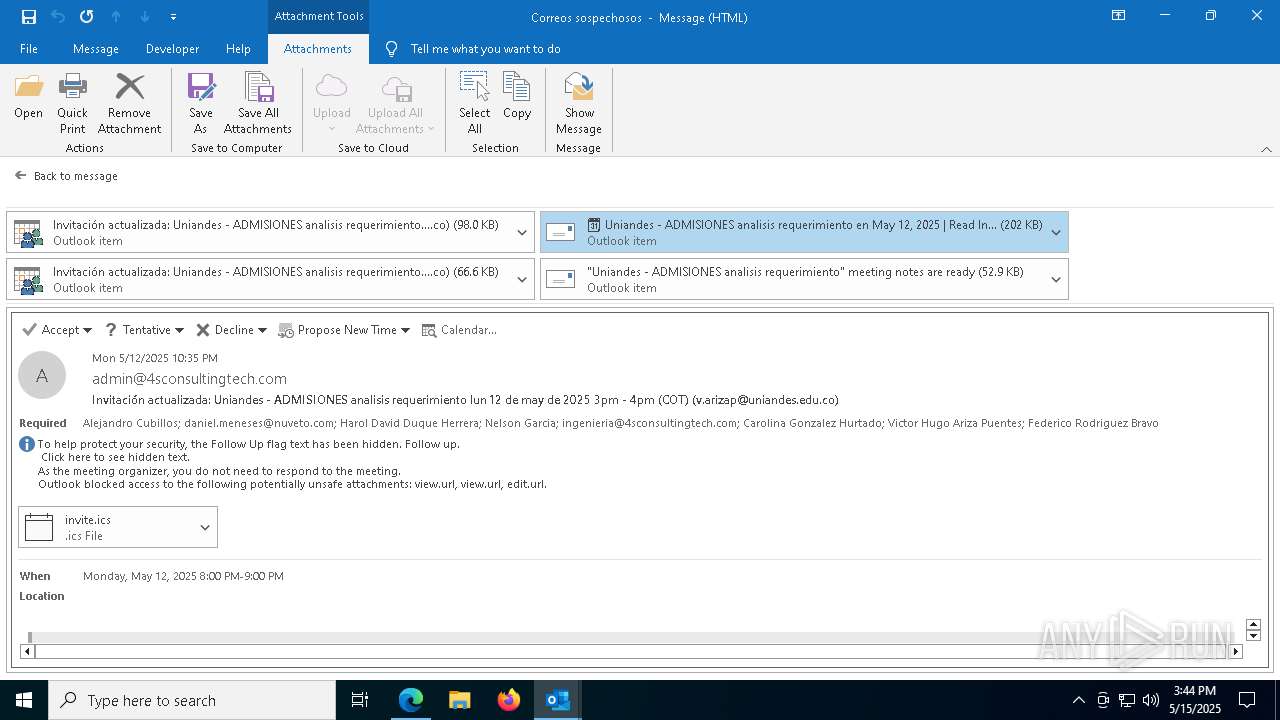1280x720 pixels.
Task: Launch Microsoft Edge from taskbar
Action: click(411, 700)
